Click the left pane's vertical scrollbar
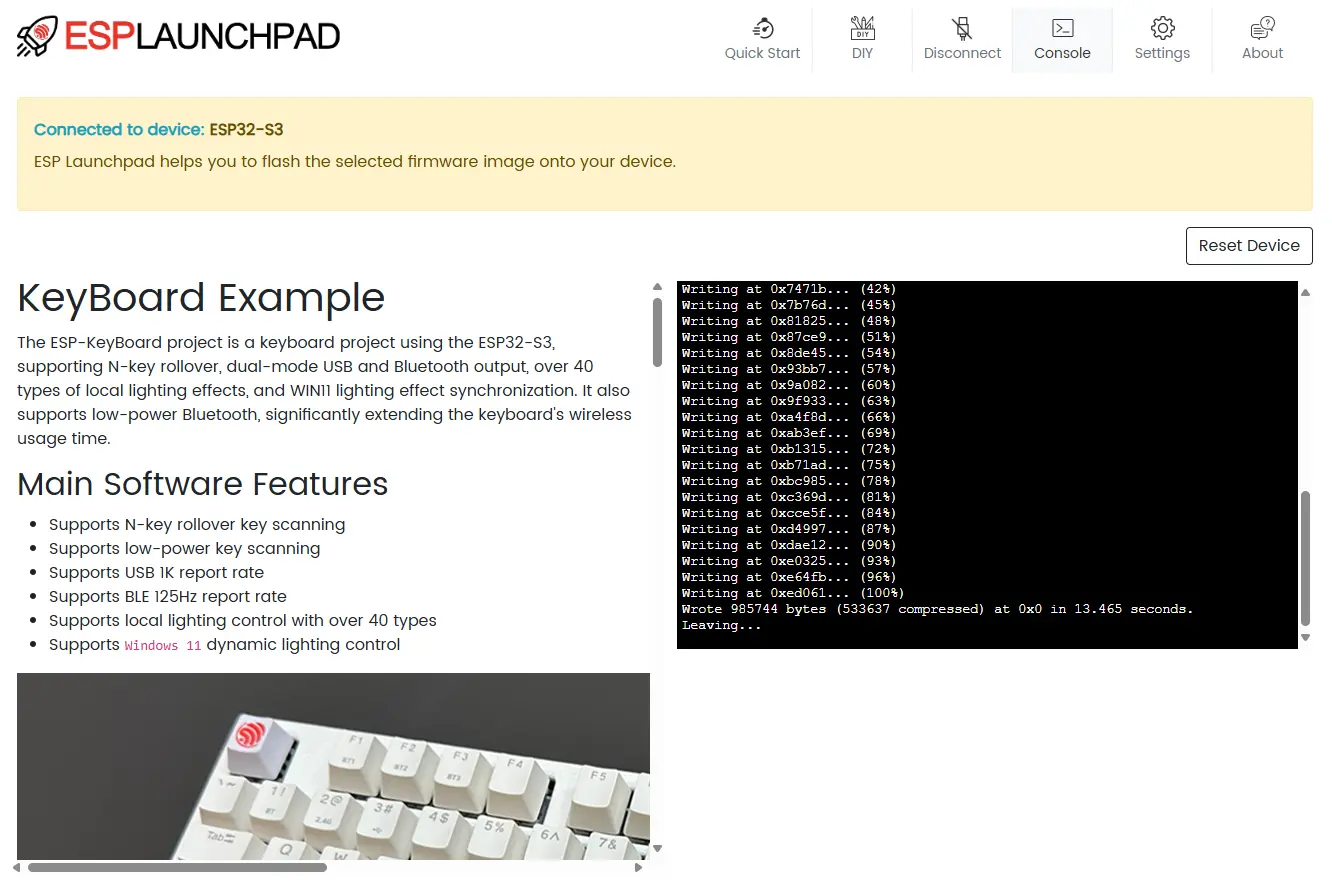1332x888 pixels. tap(657, 330)
